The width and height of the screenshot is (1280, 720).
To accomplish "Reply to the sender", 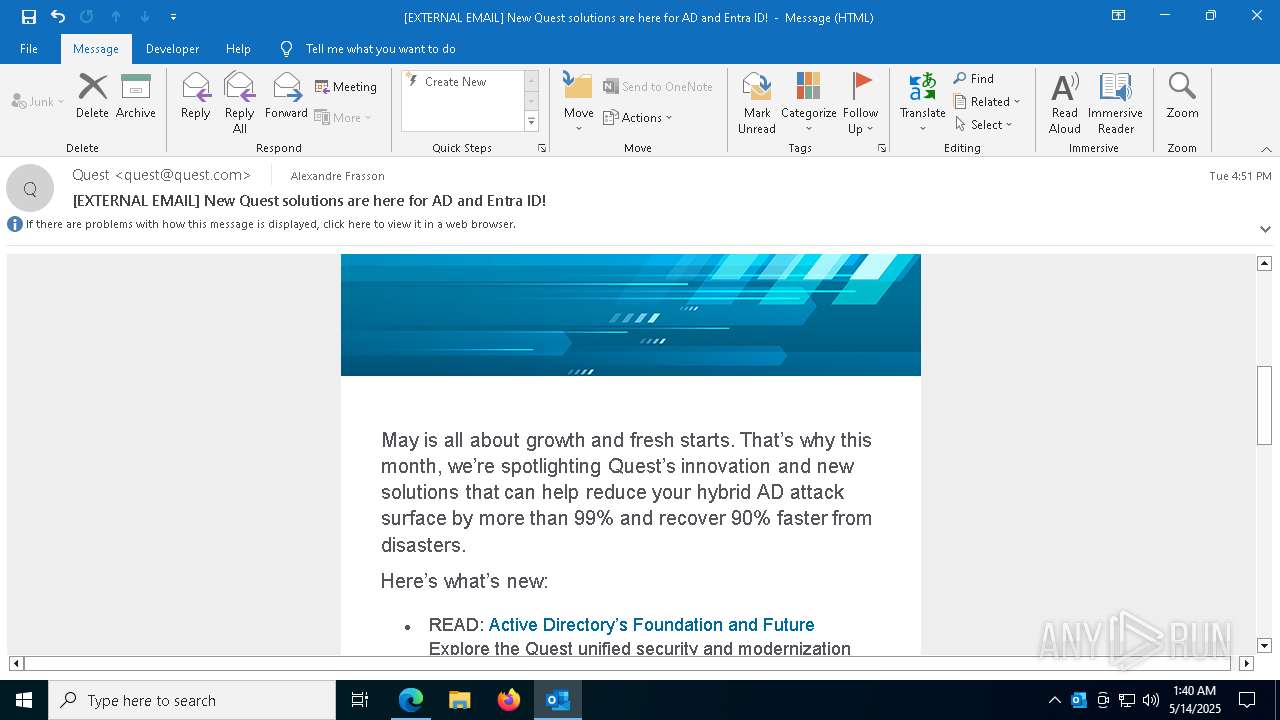I will point(196,96).
